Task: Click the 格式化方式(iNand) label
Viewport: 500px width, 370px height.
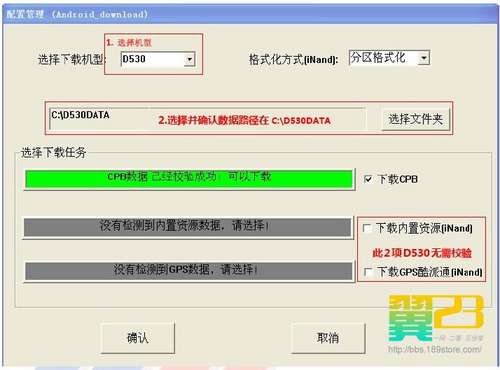Action: pyautogui.click(x=294, y=60)
